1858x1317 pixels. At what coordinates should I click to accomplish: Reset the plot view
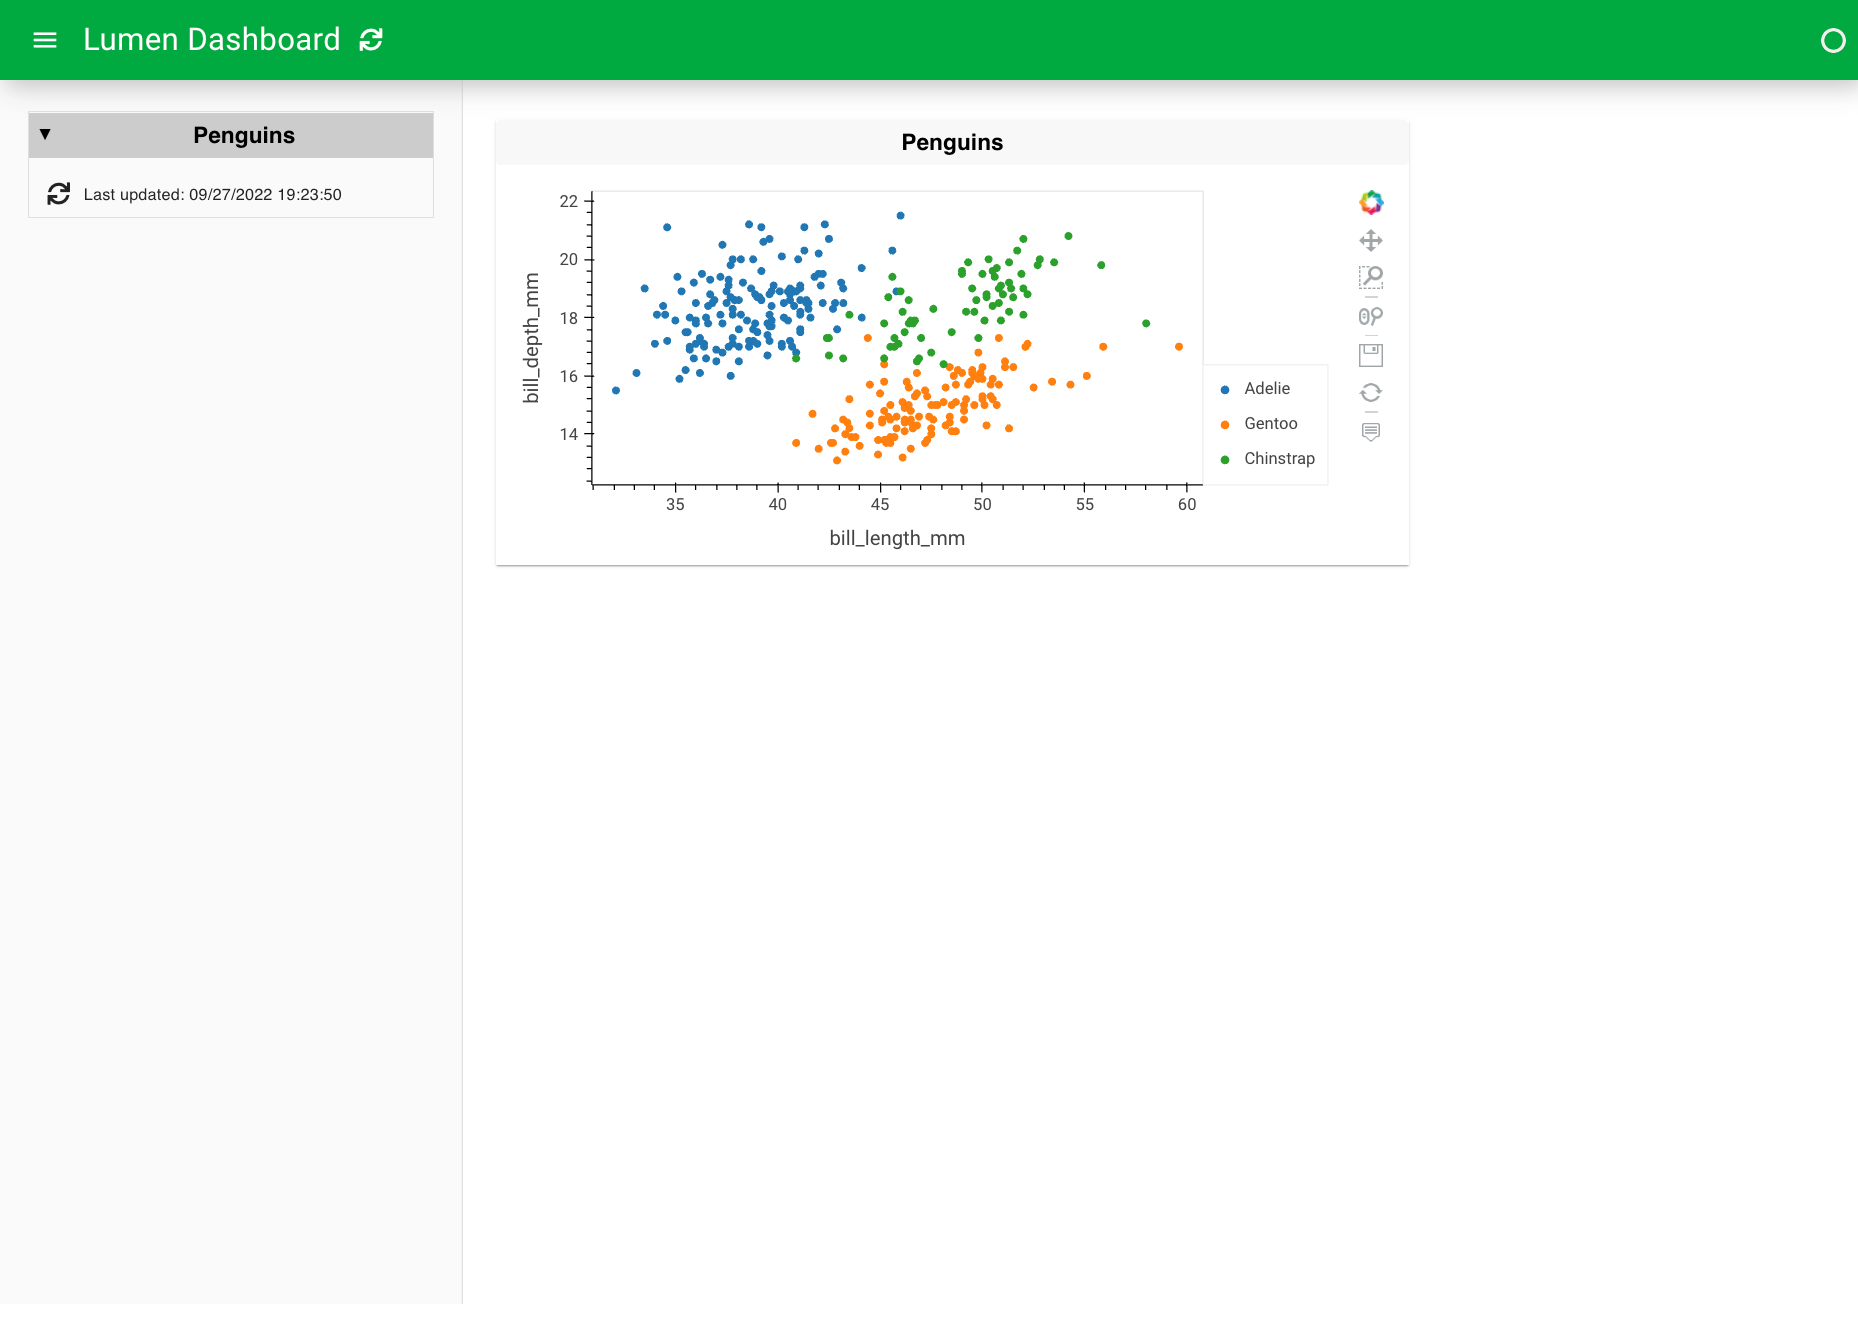point(1370,392)
